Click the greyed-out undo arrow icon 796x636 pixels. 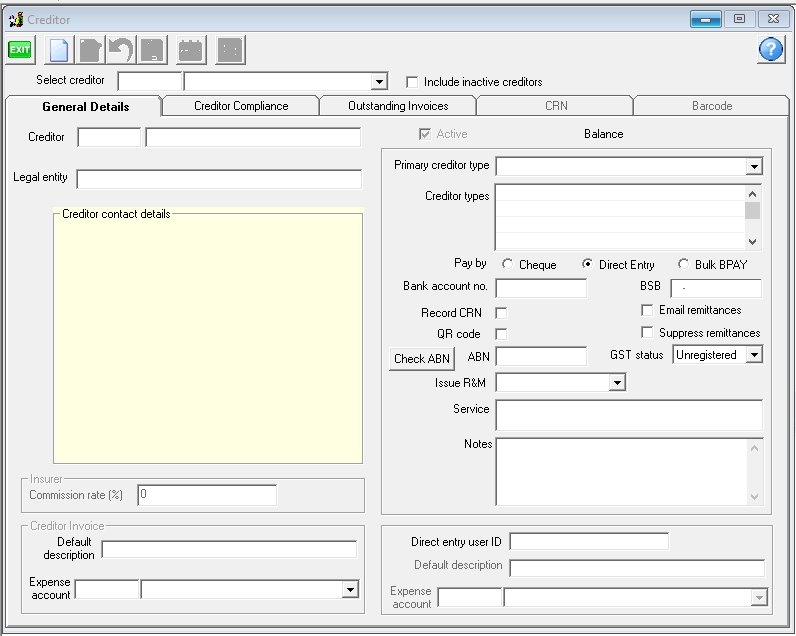coord(120,49)
